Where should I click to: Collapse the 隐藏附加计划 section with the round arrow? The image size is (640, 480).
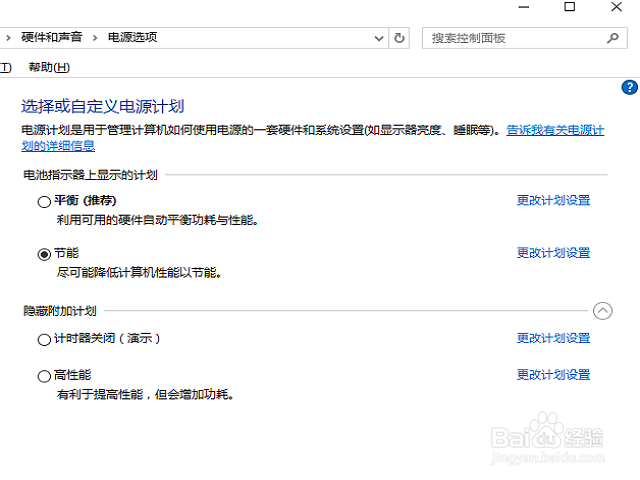click(x=602, y=311)
